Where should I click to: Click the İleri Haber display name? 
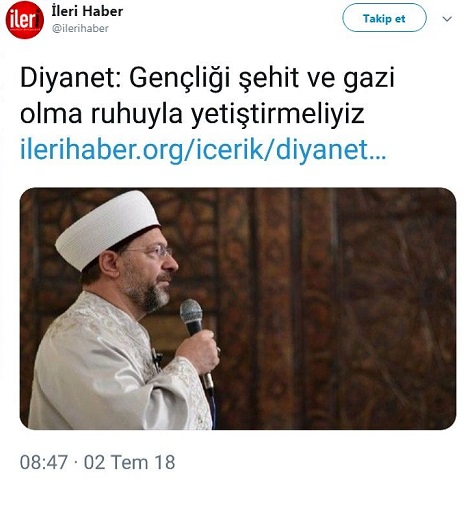(x=87, y=11)
